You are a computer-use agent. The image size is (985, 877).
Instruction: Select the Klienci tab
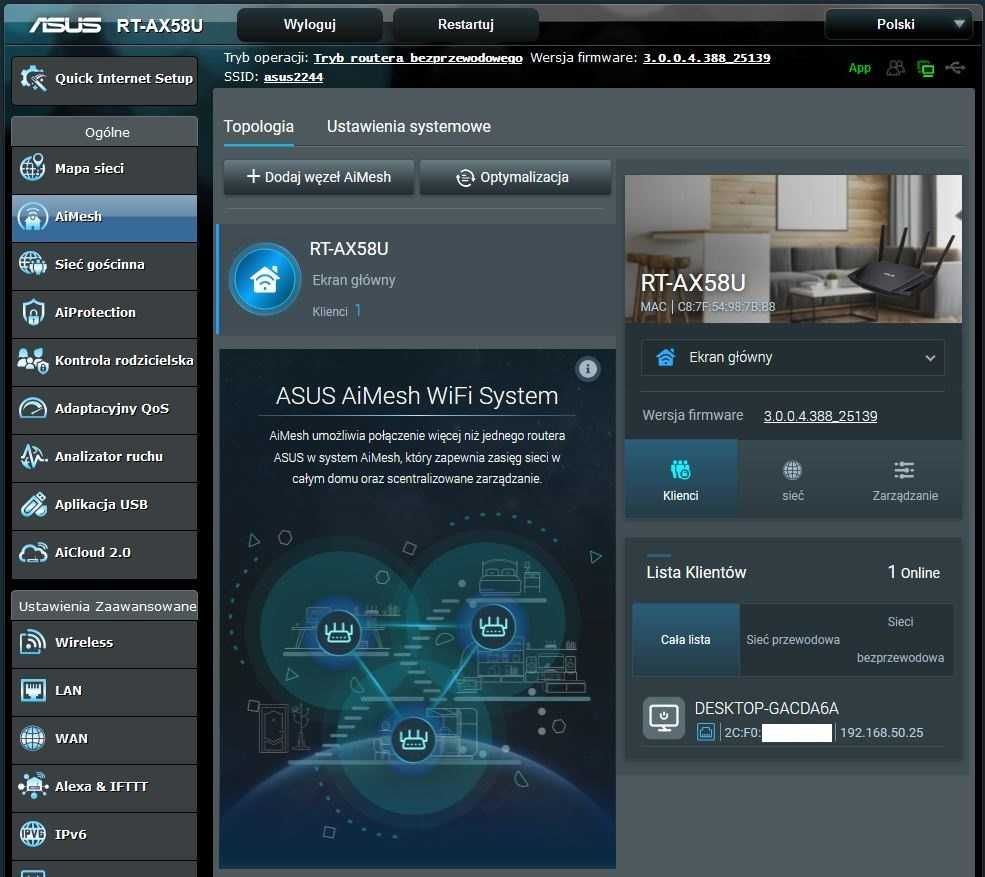click(681, 479)
